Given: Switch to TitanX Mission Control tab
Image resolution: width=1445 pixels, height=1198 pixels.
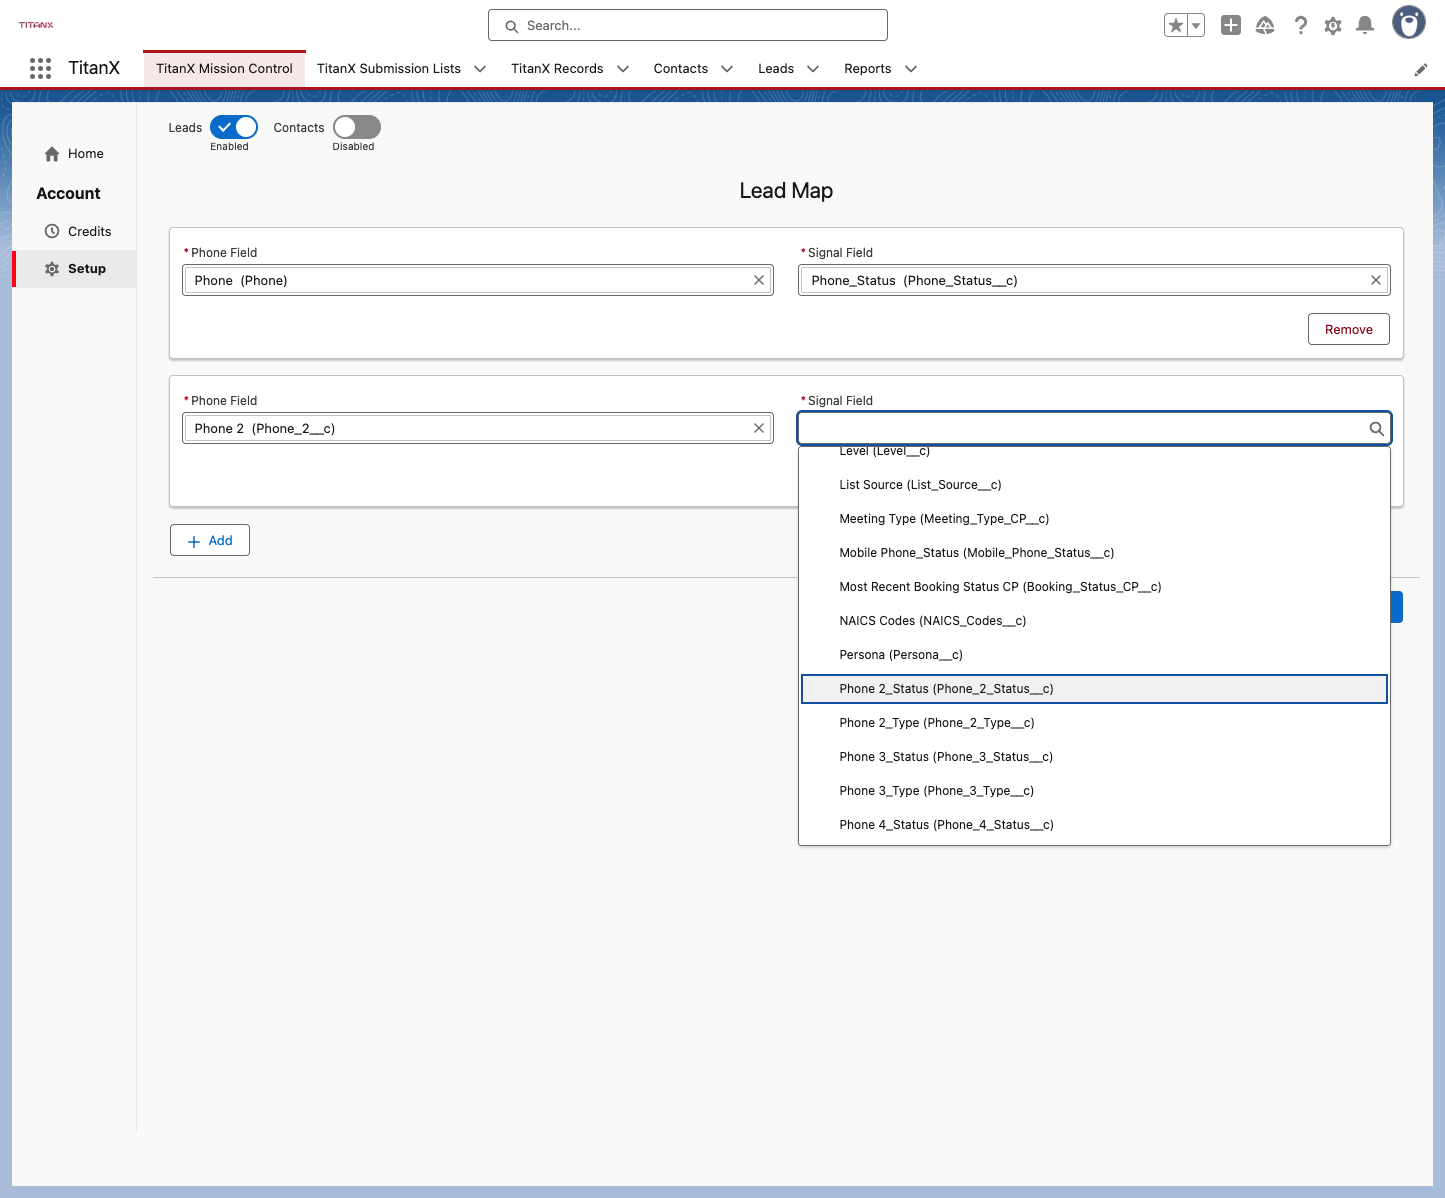Looking at the screenshot, I should (x=224, y=69).
